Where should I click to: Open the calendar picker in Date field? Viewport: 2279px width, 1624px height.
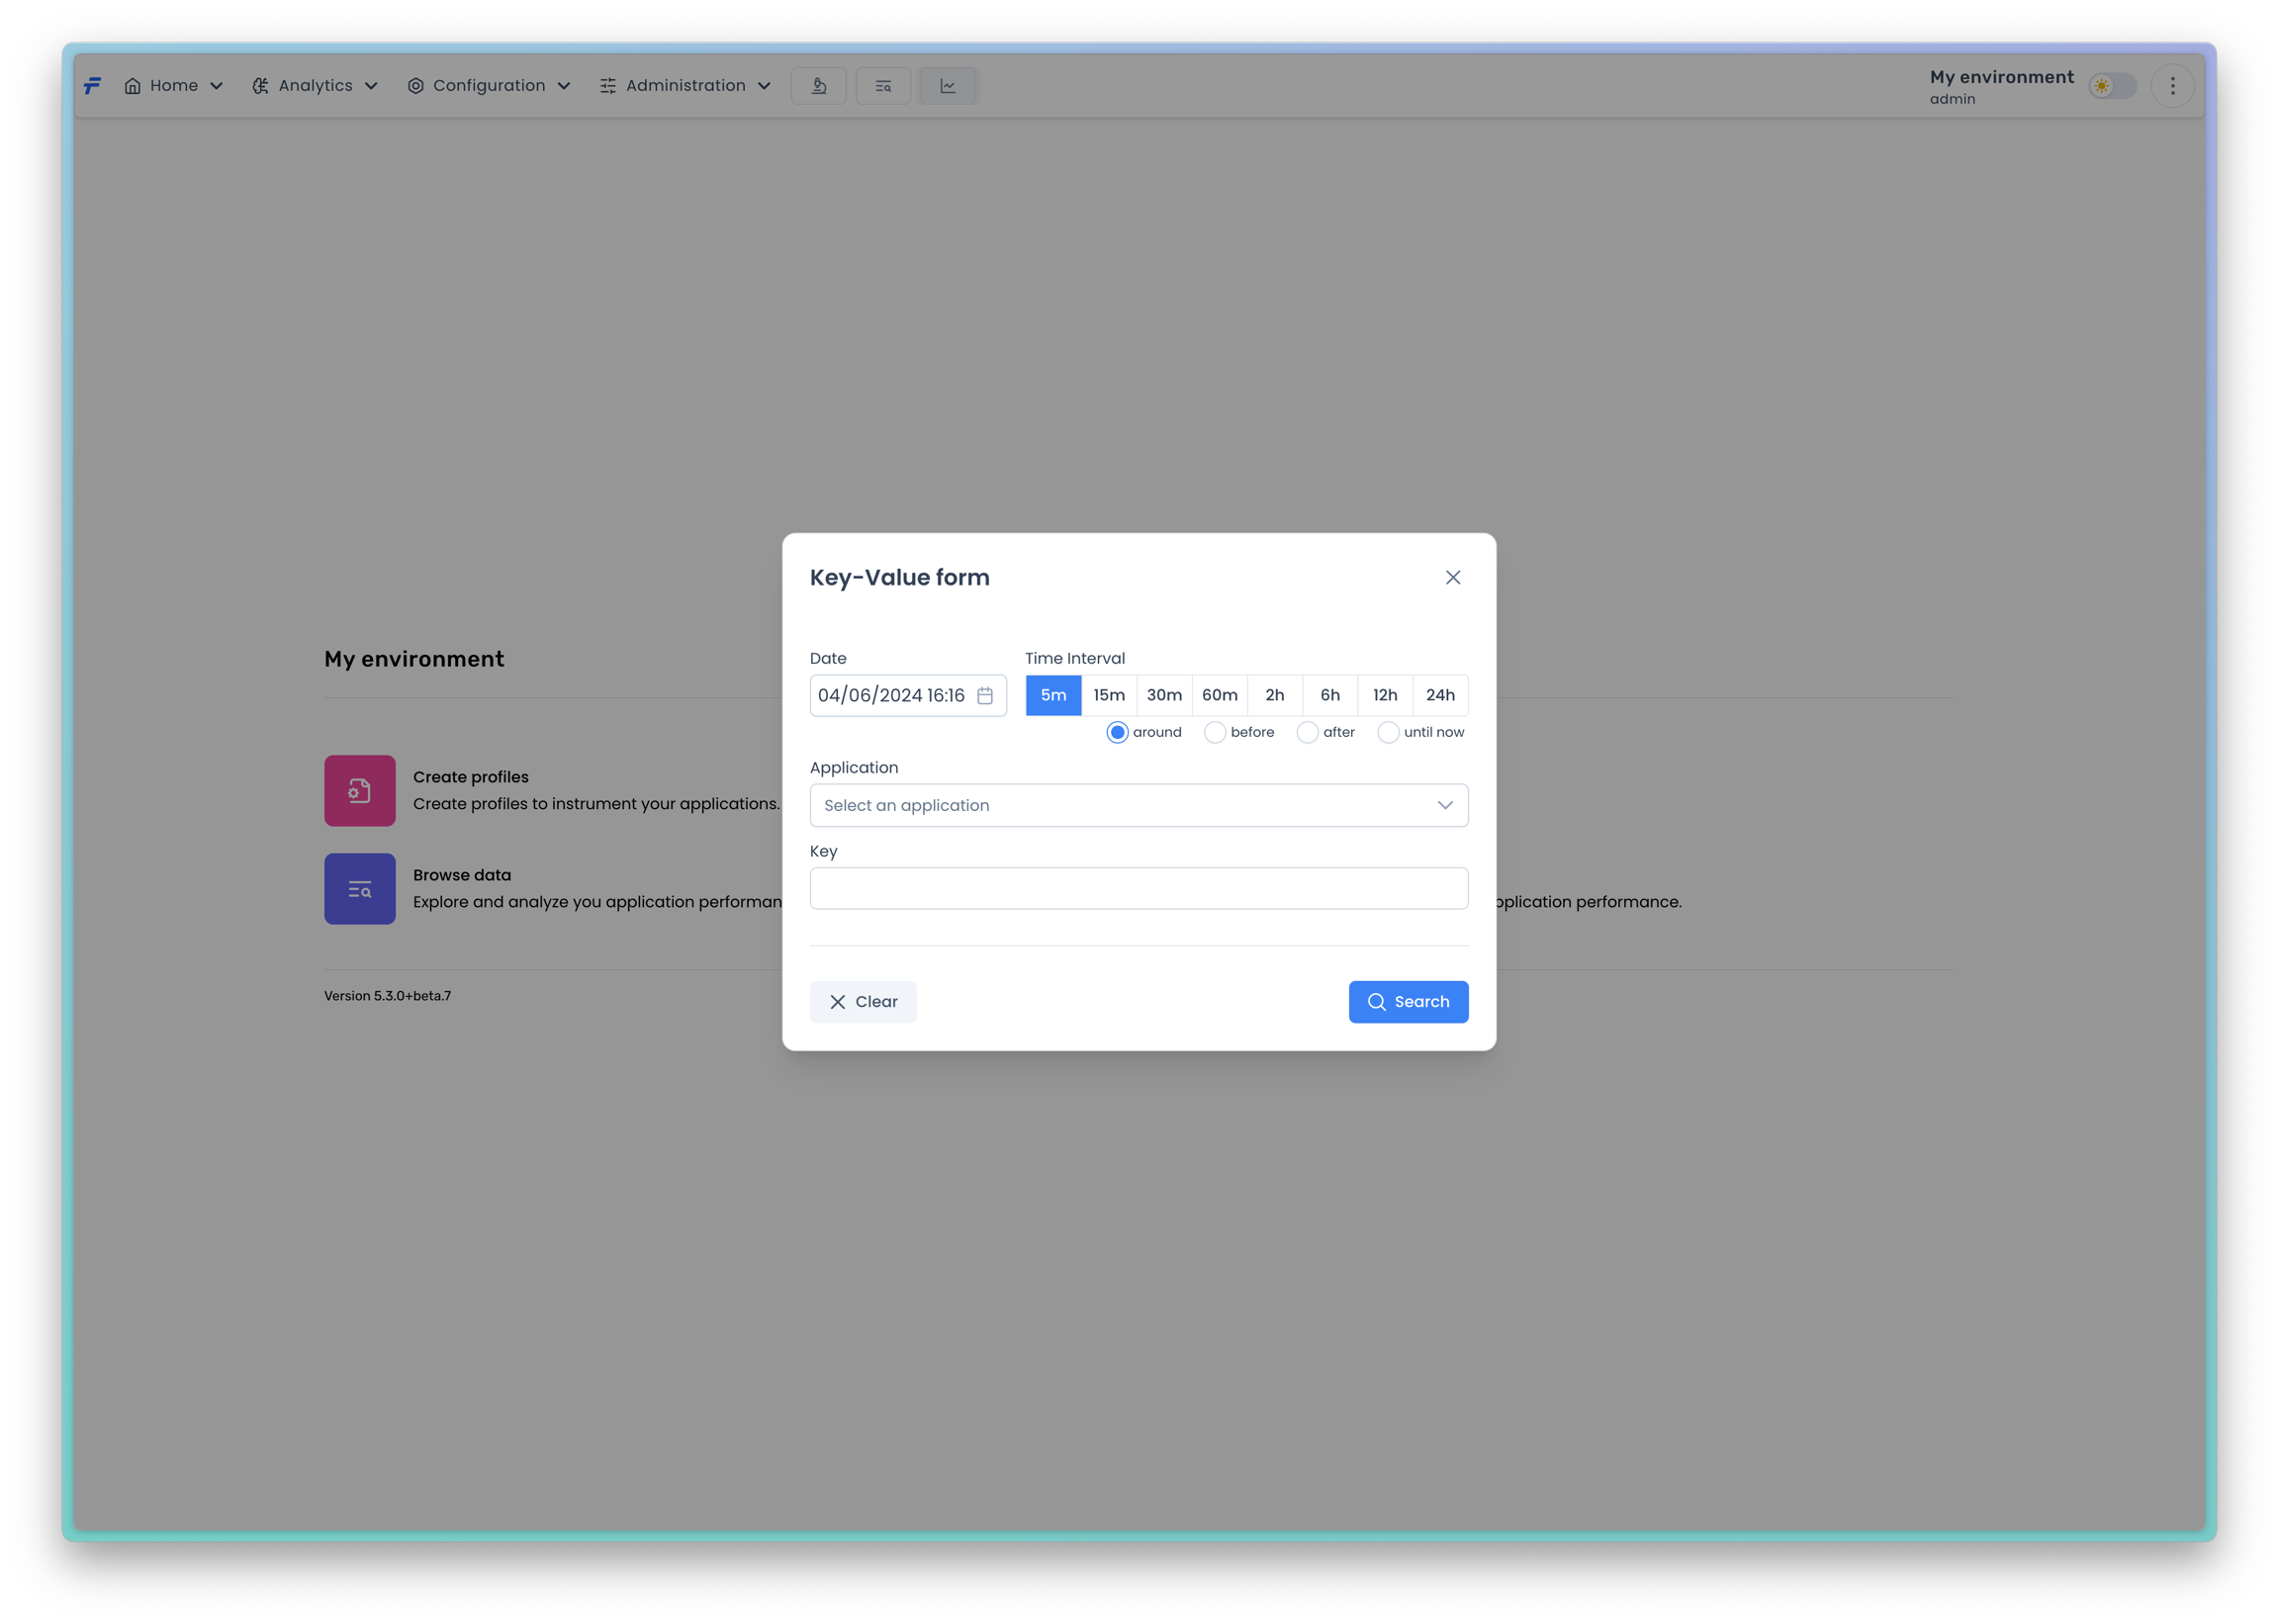pos(984,695)
